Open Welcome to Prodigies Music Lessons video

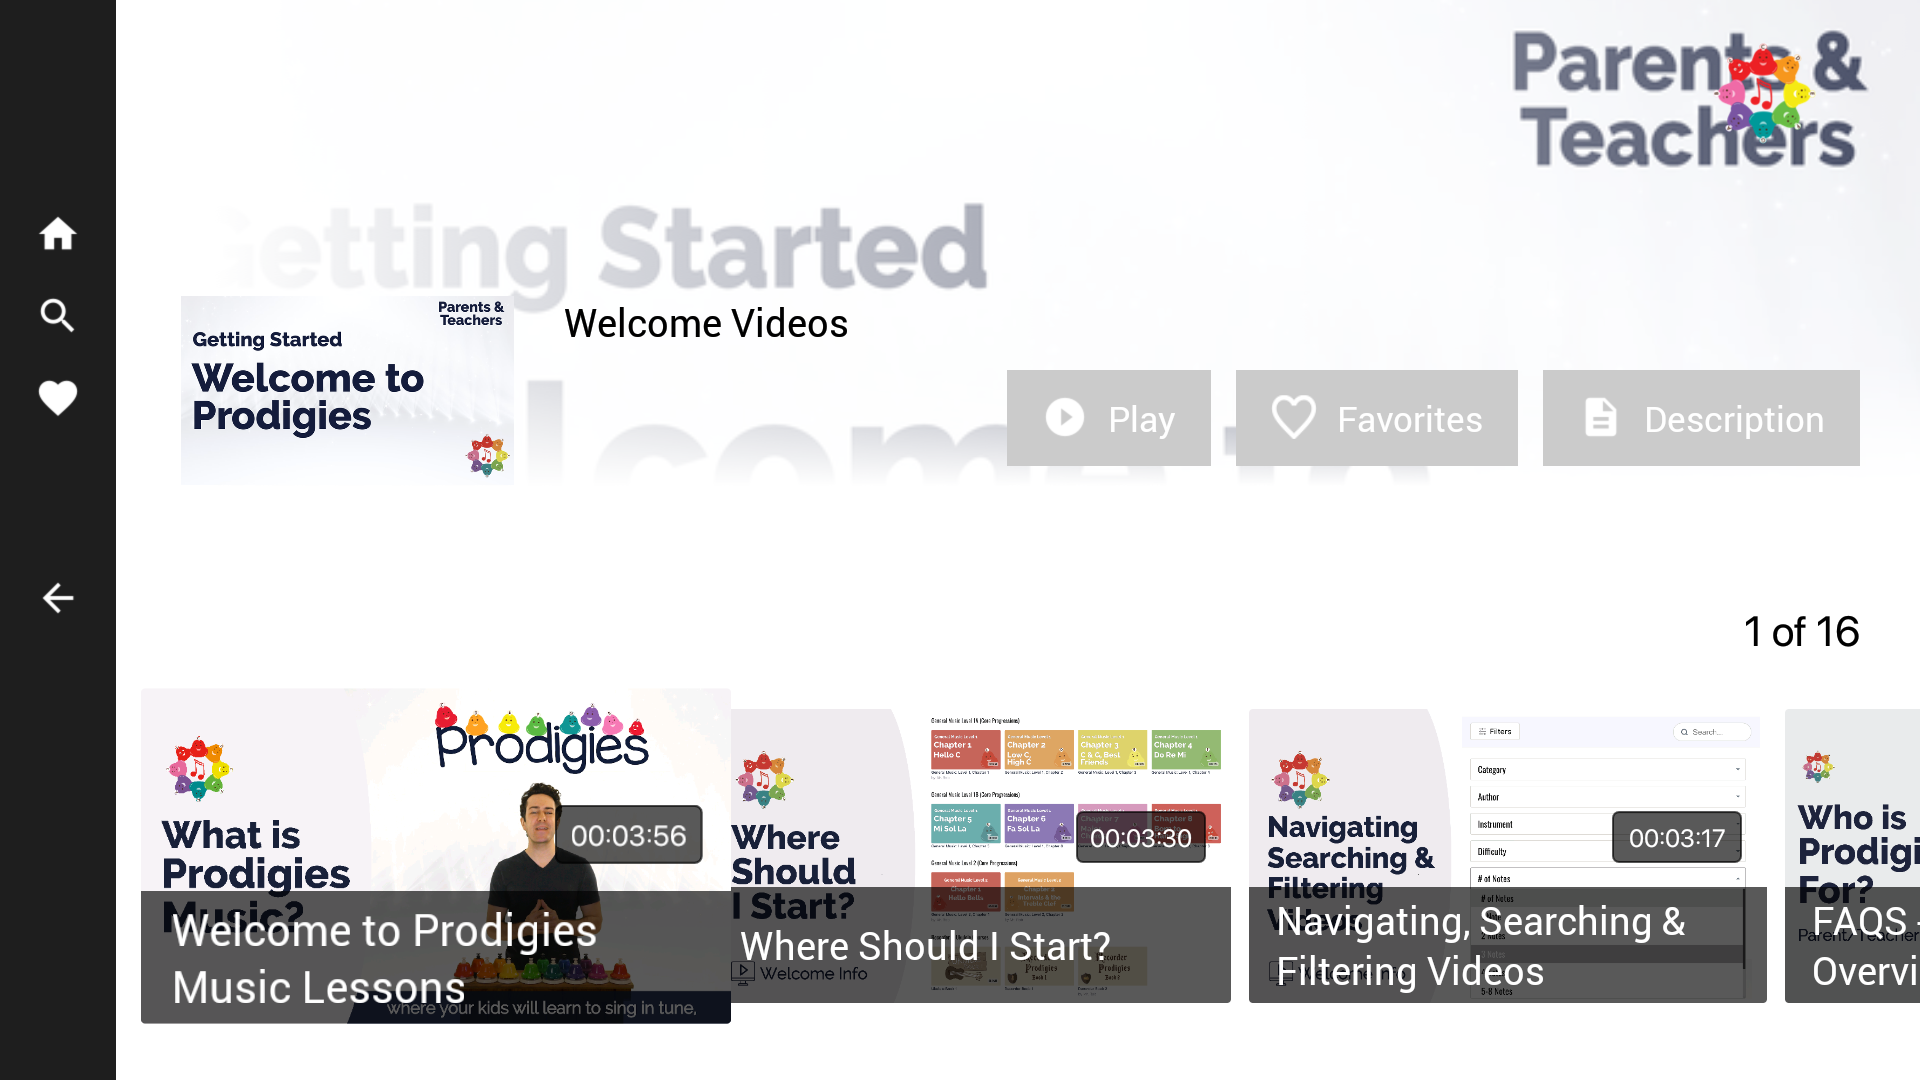pos(436,856)
